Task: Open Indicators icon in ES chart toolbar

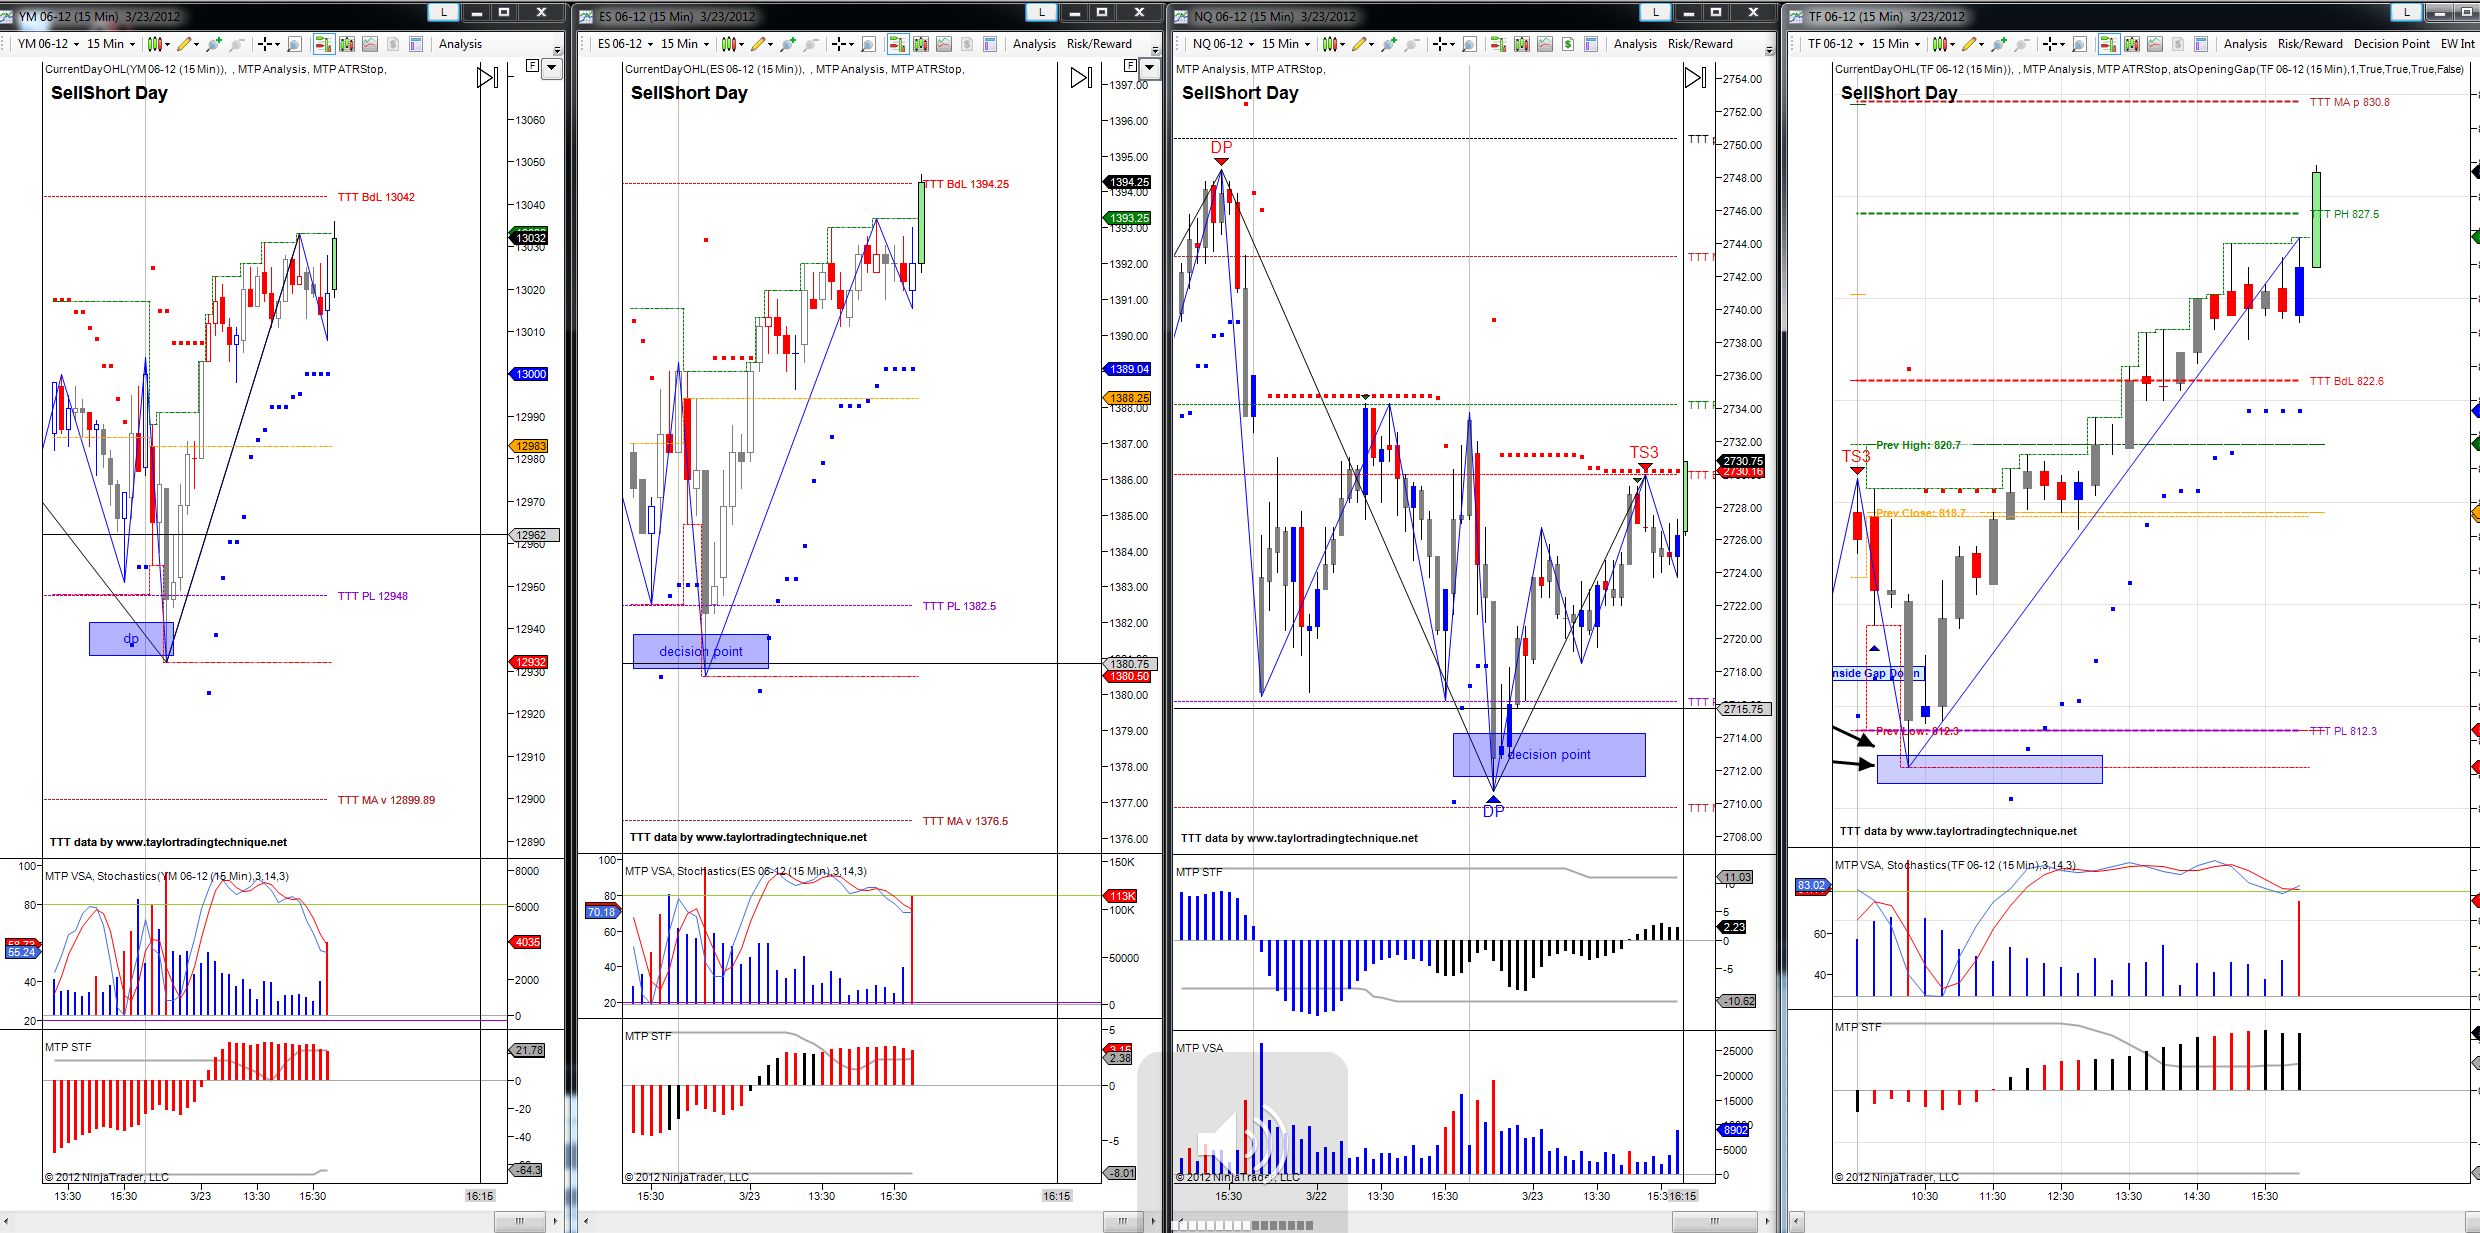Action: coord(943,44)
